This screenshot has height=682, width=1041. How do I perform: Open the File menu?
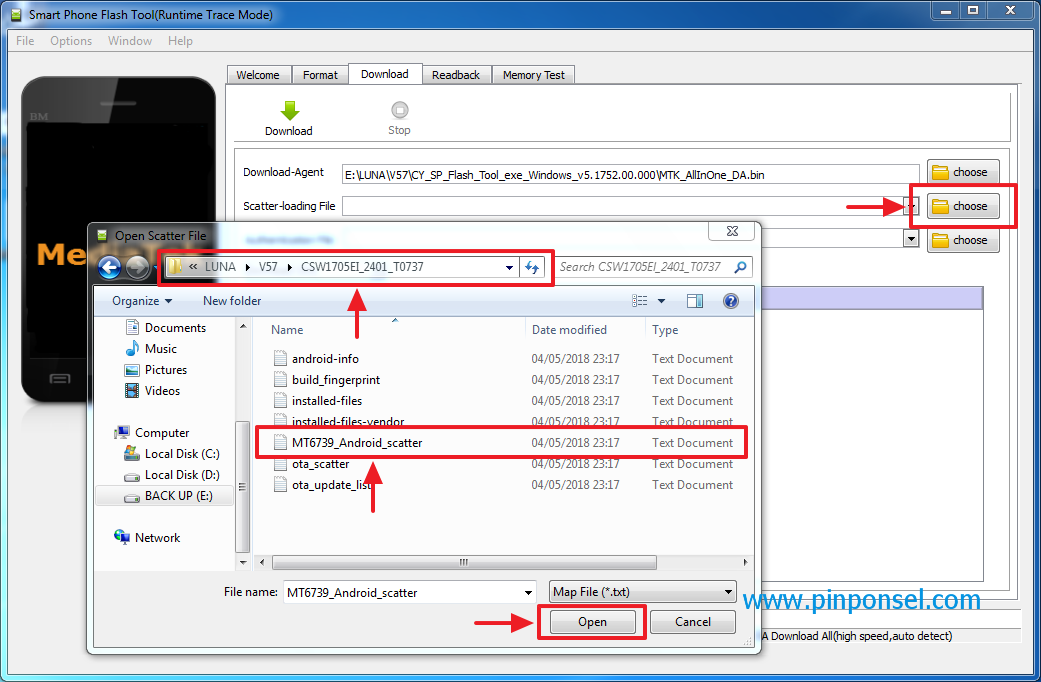[25, 41]
